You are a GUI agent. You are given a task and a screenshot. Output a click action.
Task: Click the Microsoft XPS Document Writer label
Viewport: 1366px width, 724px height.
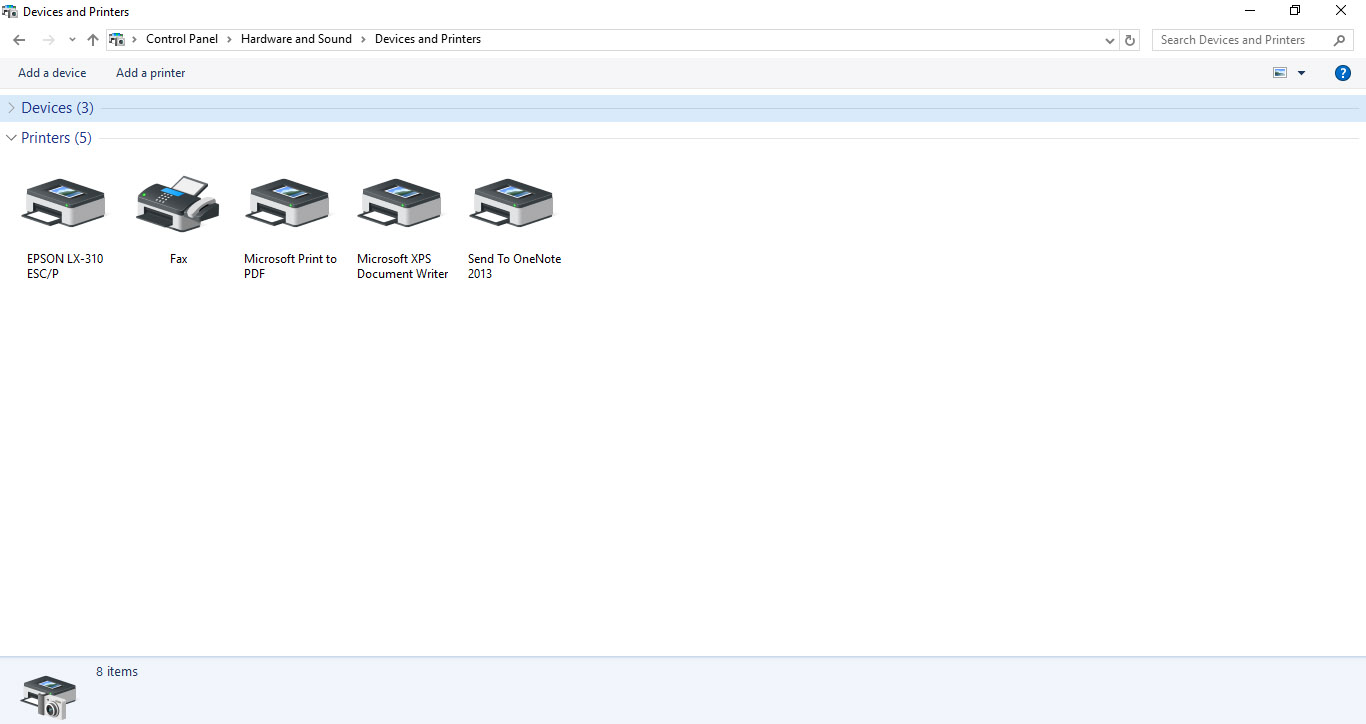(402, 266)
